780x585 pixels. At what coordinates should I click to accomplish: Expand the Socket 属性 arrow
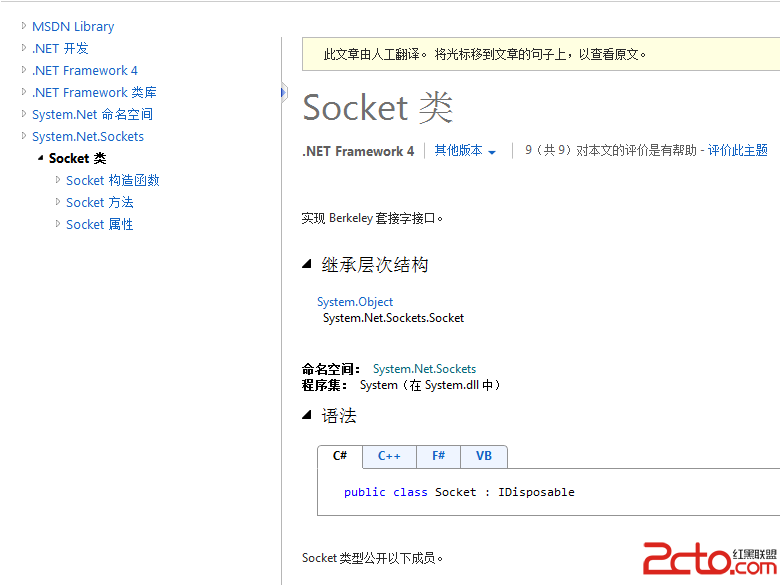pyautogui.click(x=58, y=223)
